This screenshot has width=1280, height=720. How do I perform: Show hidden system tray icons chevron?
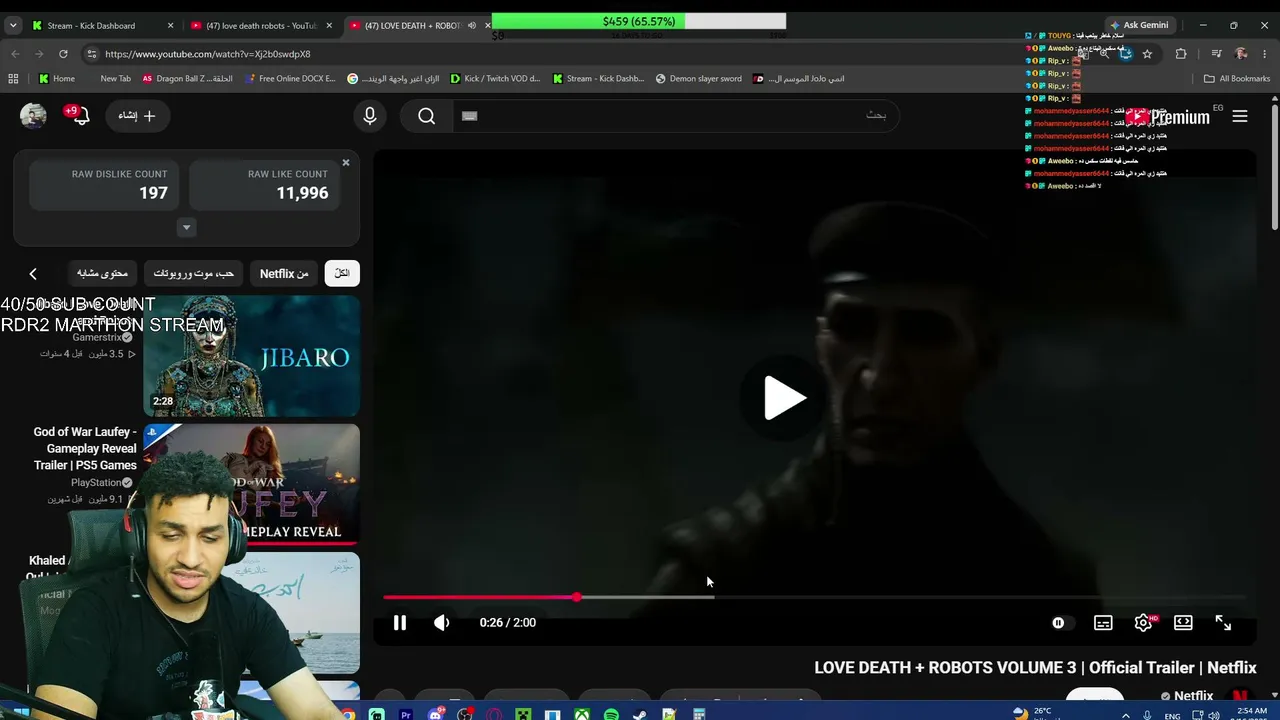[x=1126, y=715]
